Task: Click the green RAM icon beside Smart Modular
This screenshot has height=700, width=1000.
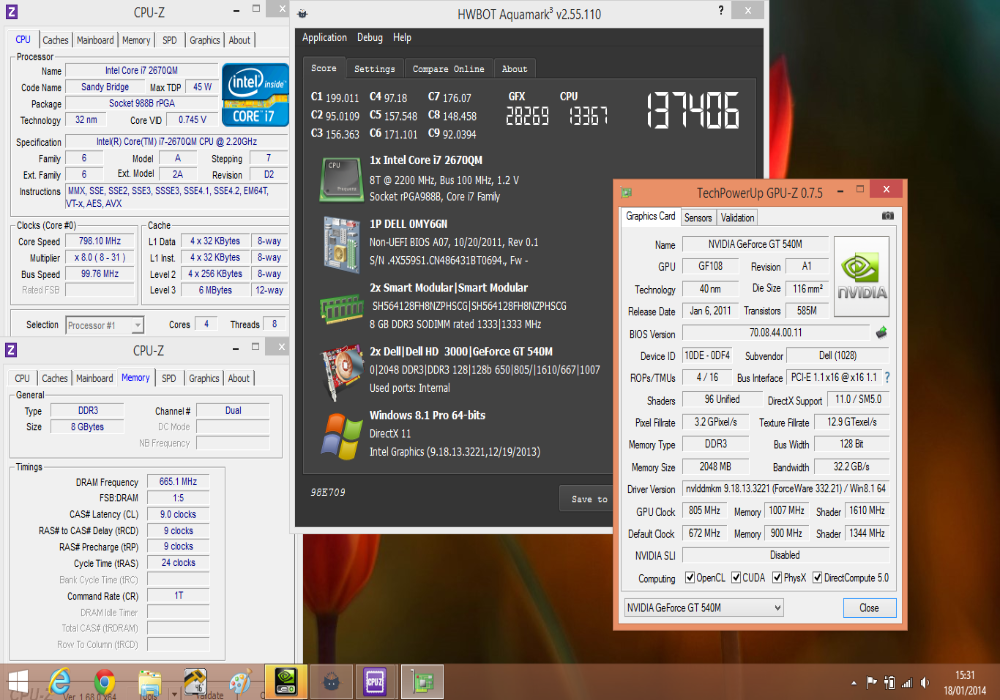Action: [341, 309]
